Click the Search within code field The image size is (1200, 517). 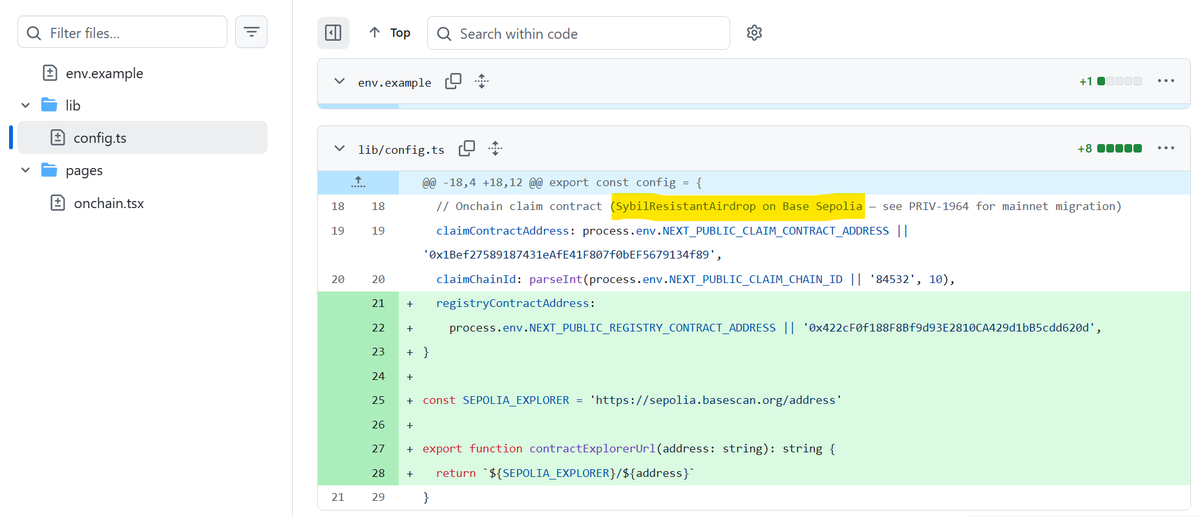(578, 33)
